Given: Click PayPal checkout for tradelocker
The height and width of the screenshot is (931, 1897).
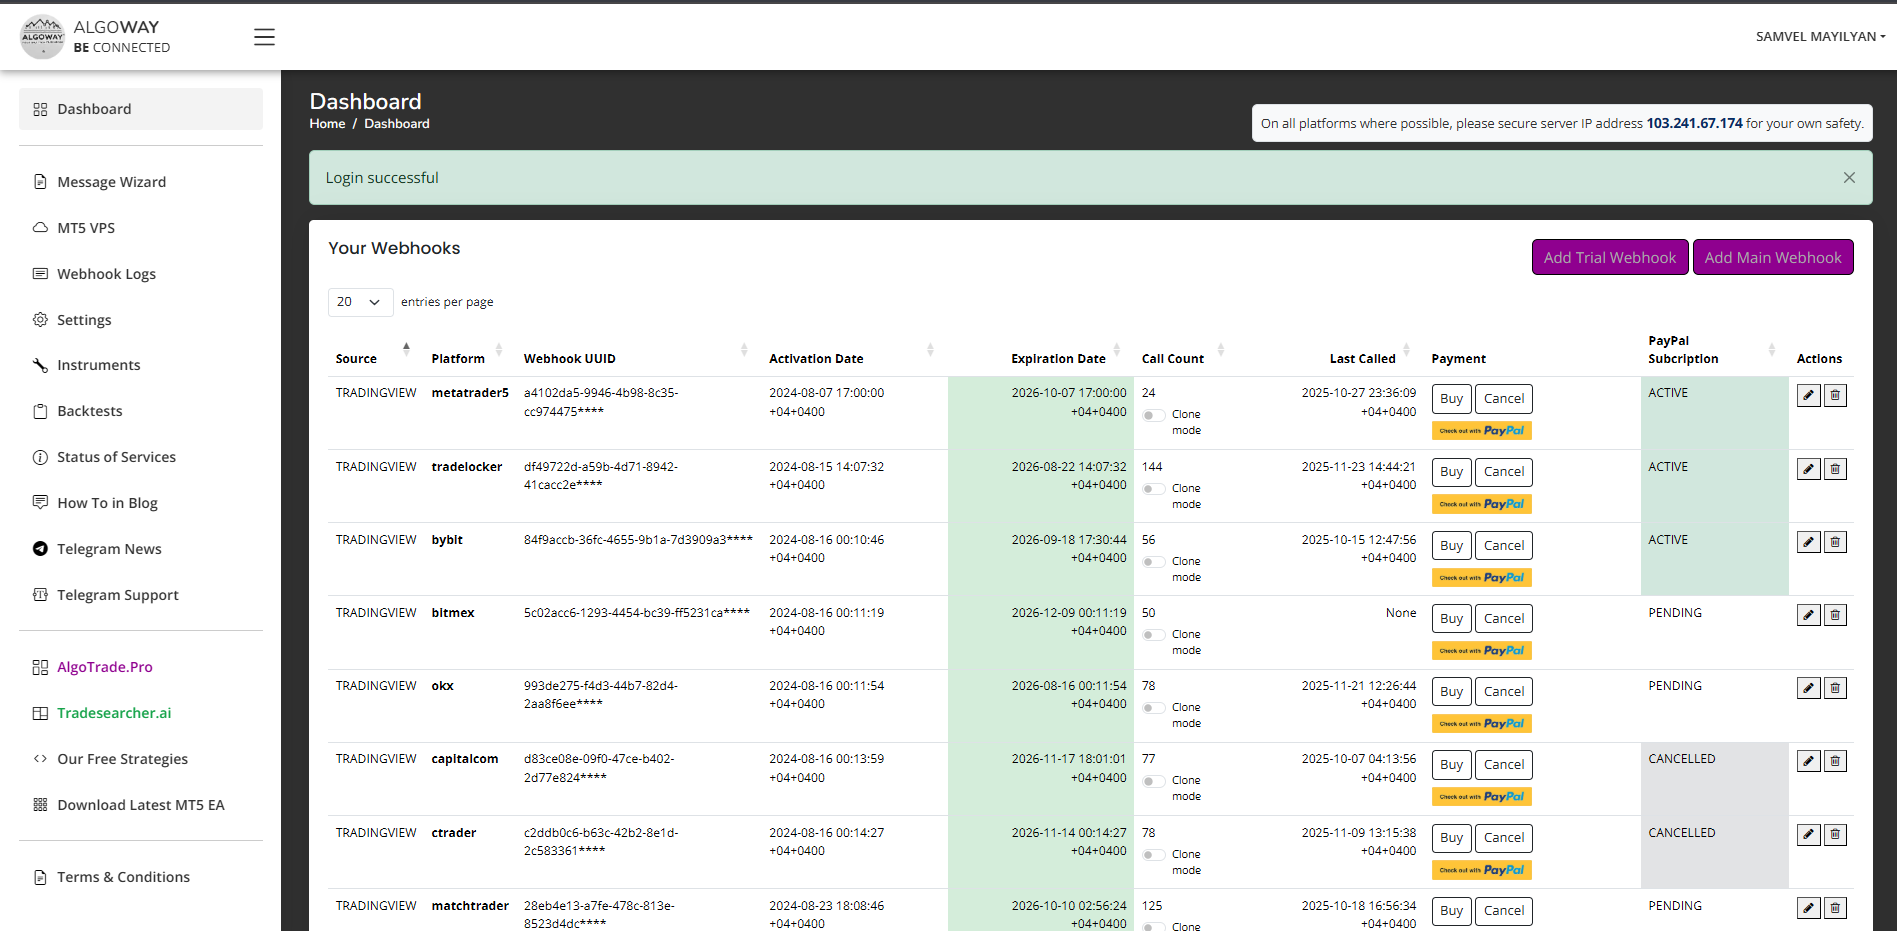Looking at the screenshot, I should [1482, 504].
